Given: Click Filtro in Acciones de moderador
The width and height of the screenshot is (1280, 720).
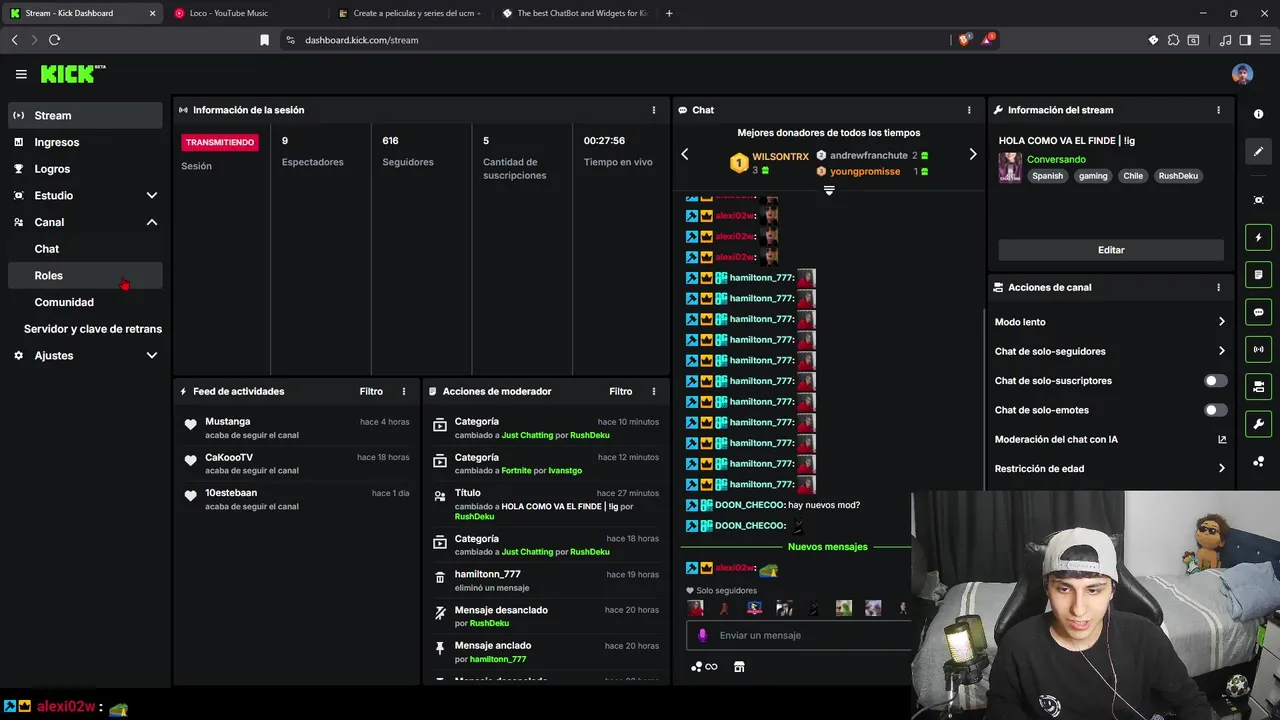Looking at the screenshot, I should pyautogui.click(x=621, y=391).
